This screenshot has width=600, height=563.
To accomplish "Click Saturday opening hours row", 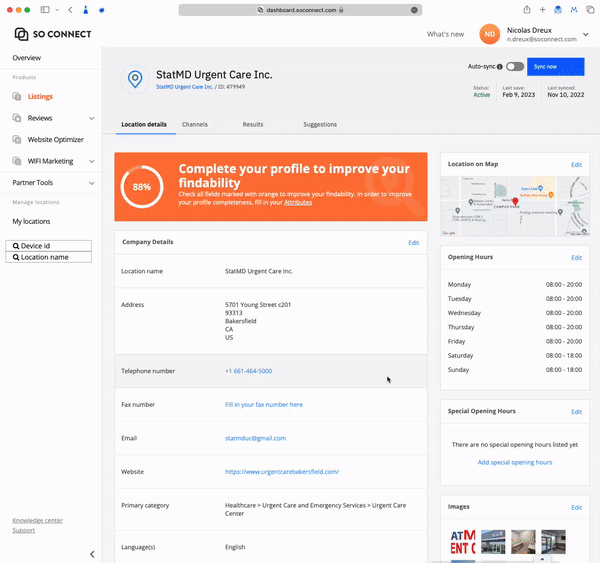I will [515, 356].
